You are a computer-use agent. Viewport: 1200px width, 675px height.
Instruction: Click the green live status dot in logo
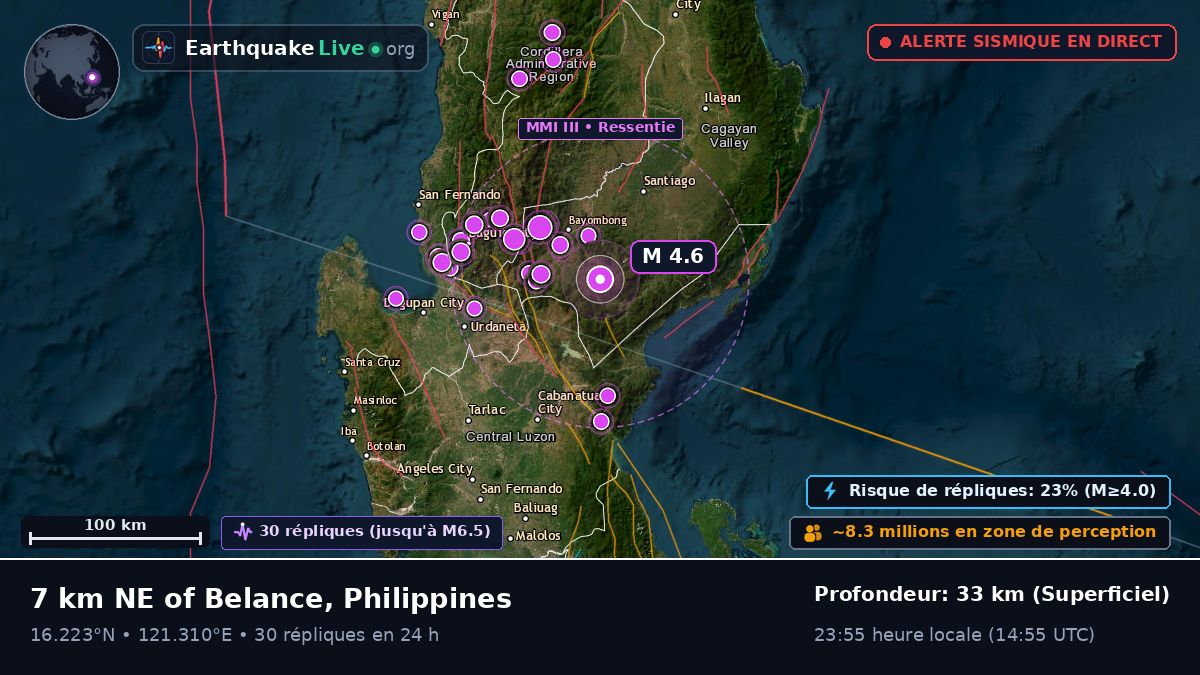pyautogui.click(x=375, y=49)
